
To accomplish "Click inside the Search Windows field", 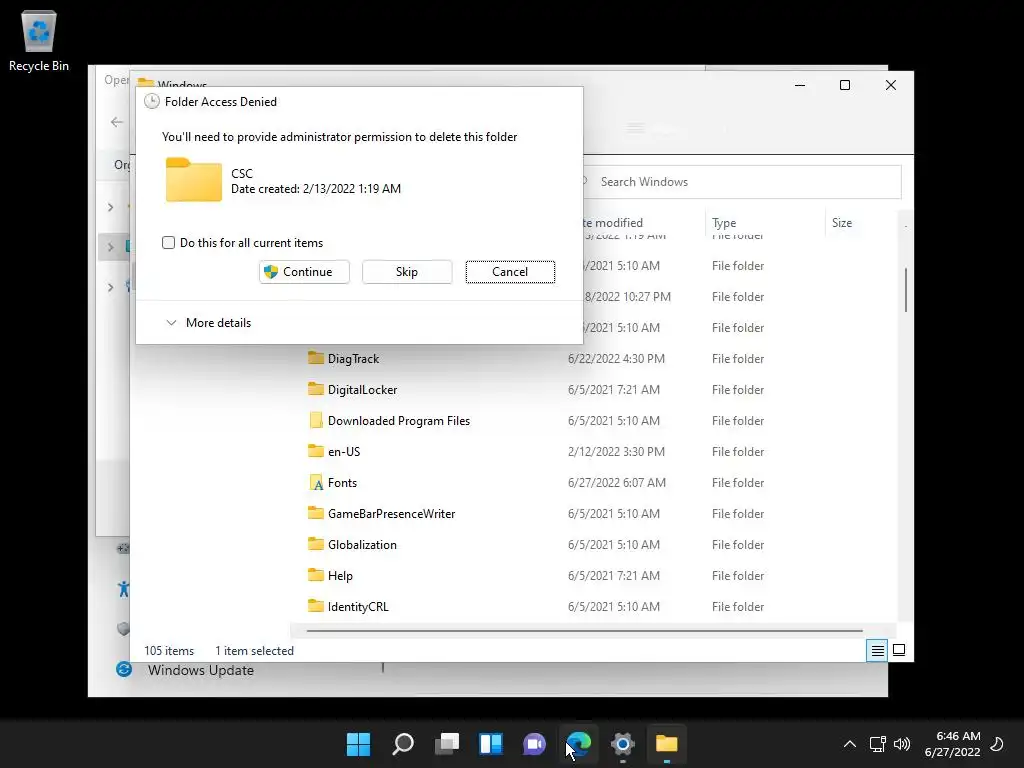I will tap(741, 182).
